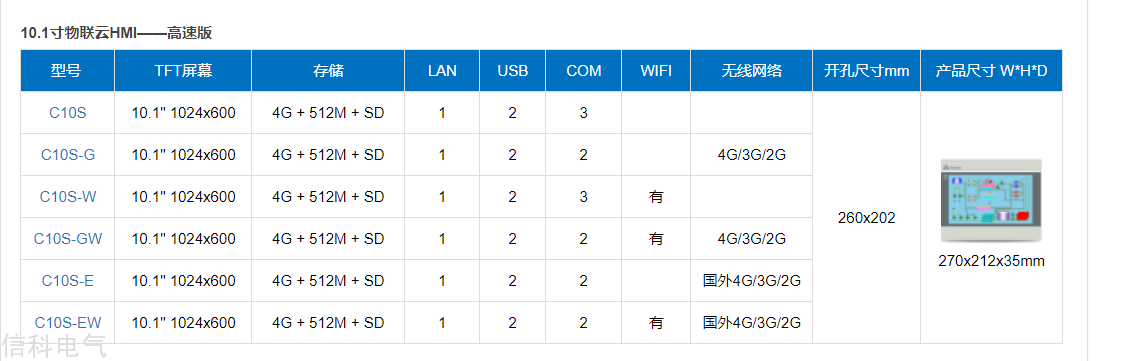Viewport: 1126px width, 361px height.
Task: Open the C10S-W model link
Action: 68,197
